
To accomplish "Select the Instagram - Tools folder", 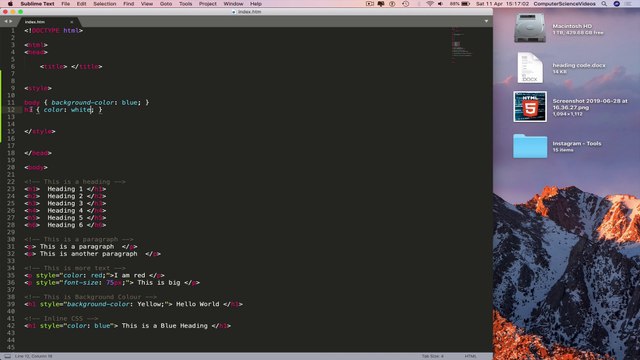I will tap(530, 146).
